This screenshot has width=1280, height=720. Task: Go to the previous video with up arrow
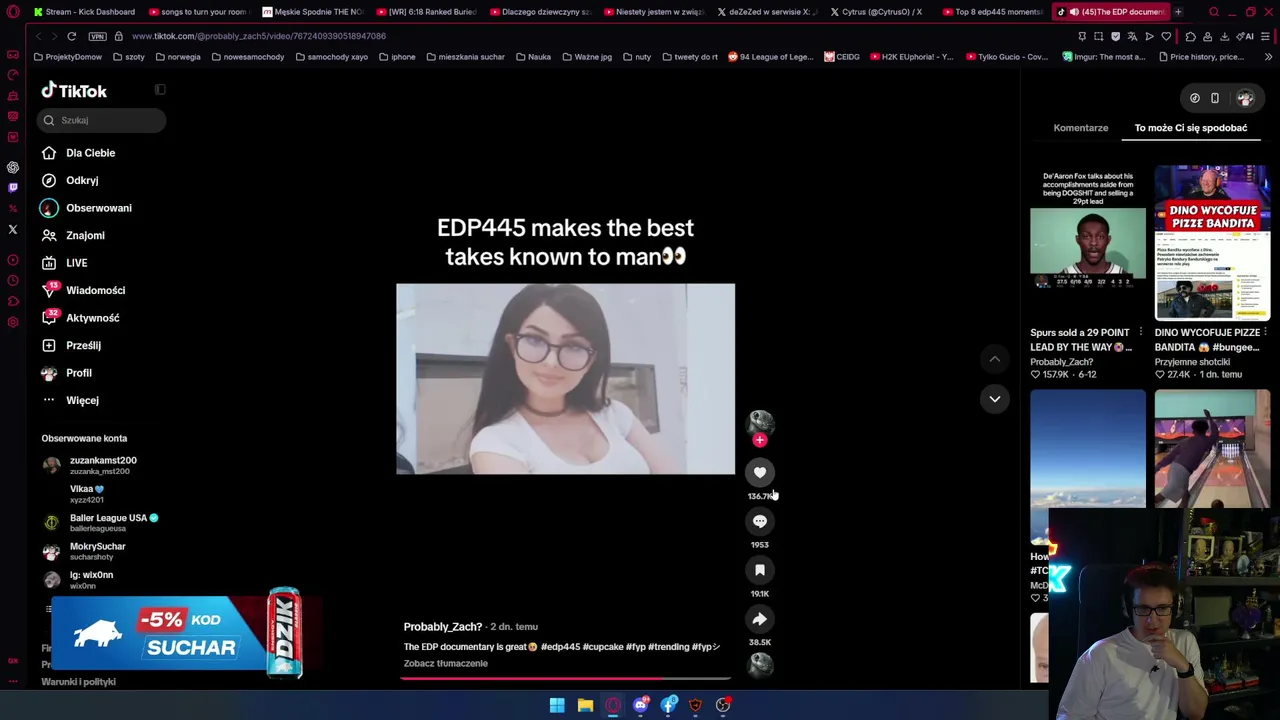click(x=994, y=359)
